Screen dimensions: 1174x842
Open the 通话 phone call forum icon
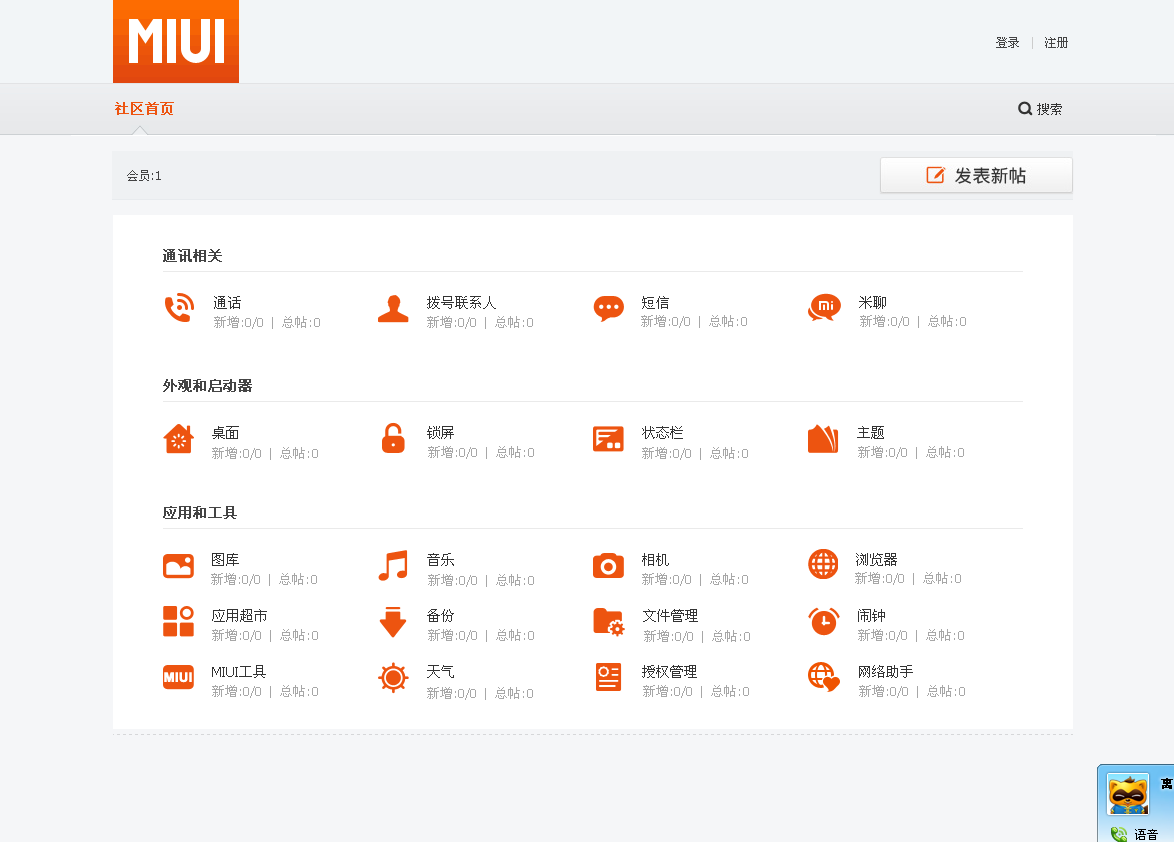coord(179,308)
